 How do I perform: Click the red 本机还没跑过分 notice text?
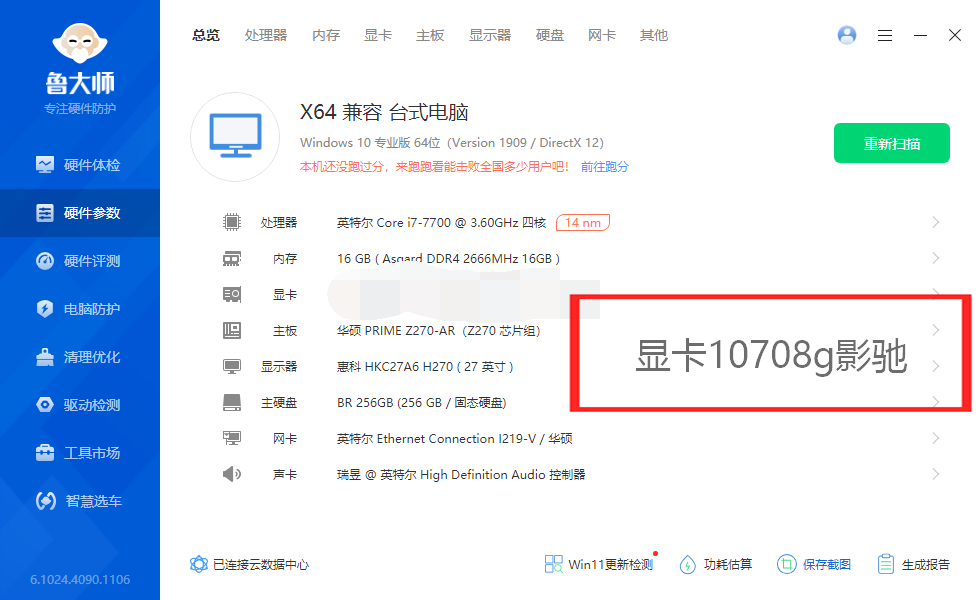pyautogui.click(x=434, y=167)
